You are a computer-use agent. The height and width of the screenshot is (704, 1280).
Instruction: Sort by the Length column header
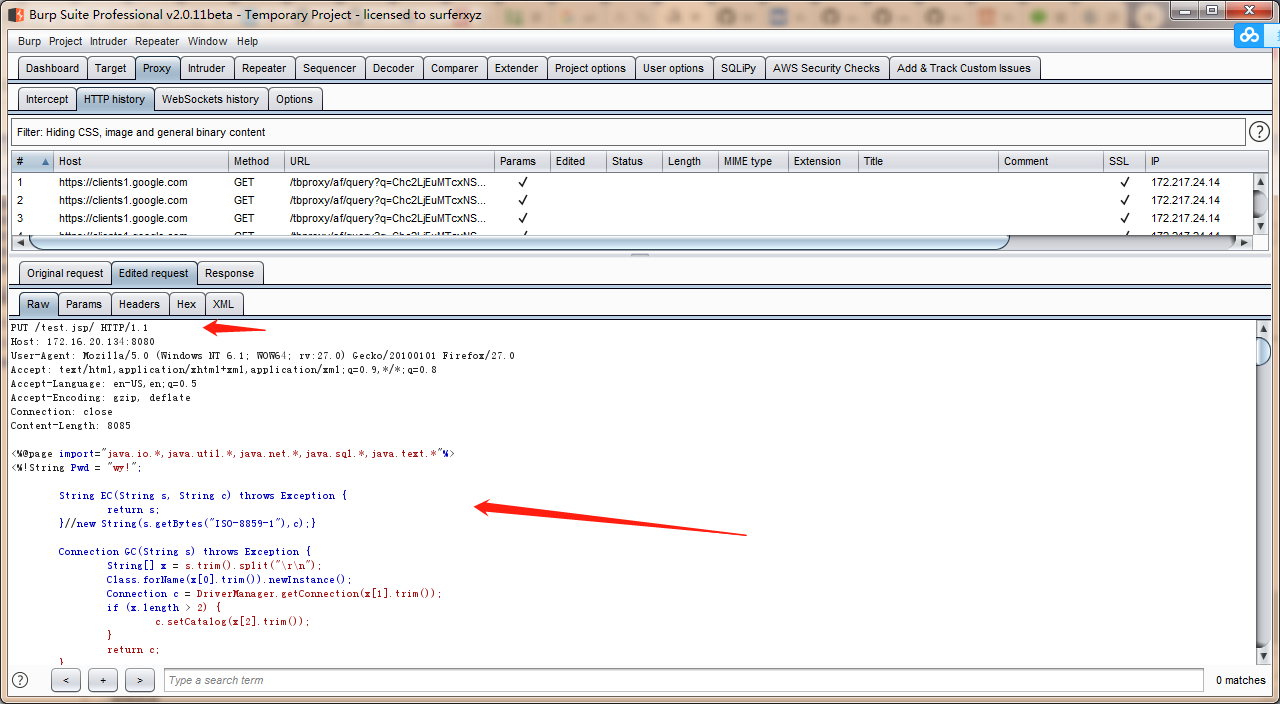tap(690, 161)
